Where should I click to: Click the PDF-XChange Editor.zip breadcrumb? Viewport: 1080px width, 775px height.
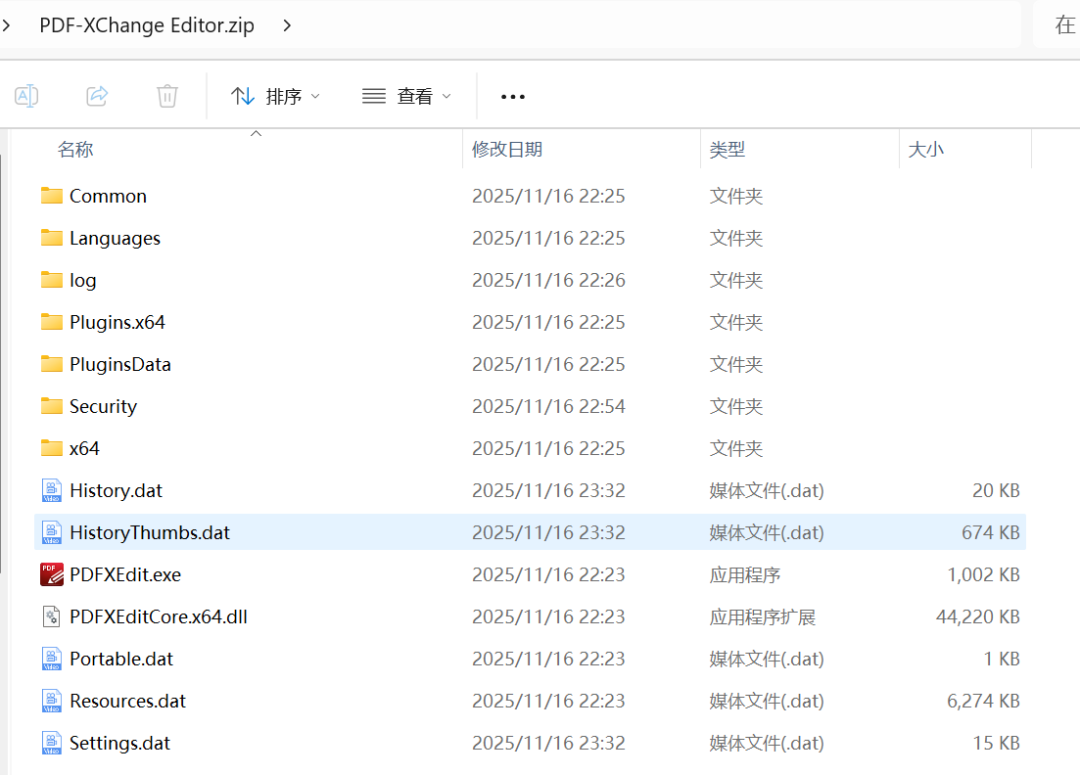click(147, 25)
